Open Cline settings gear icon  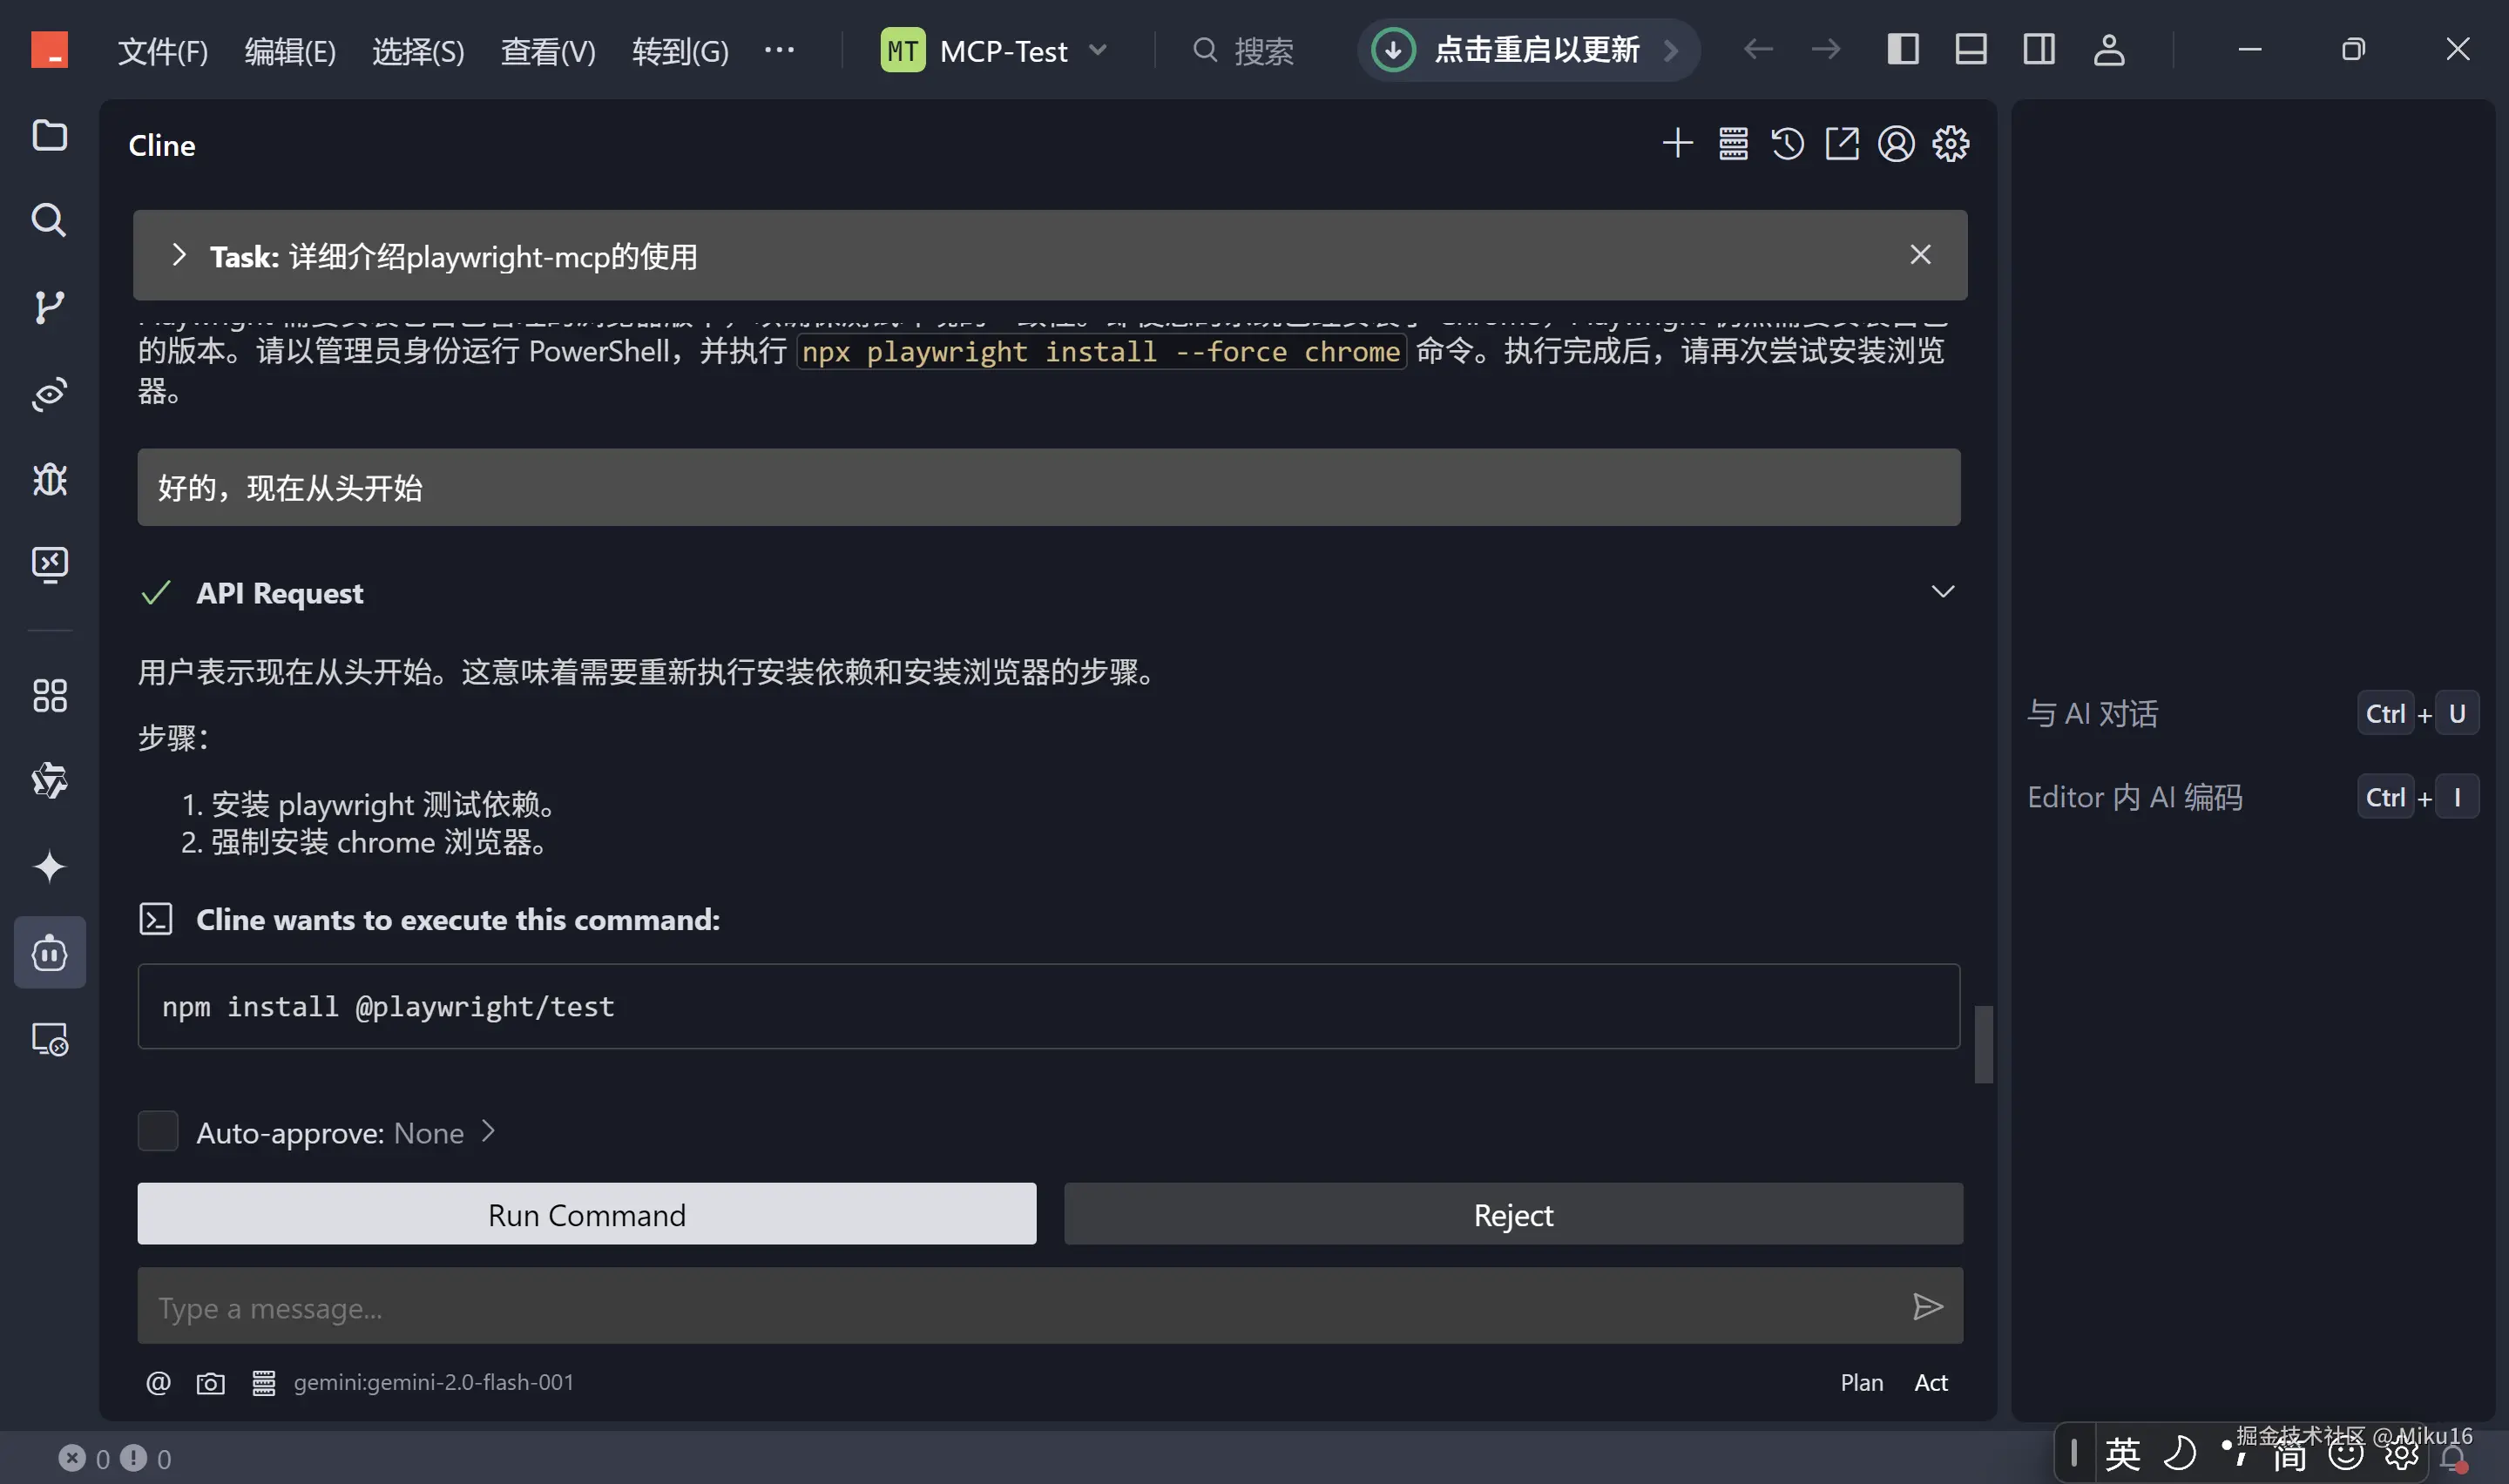pyautogui.click(x=1950, y=144)
